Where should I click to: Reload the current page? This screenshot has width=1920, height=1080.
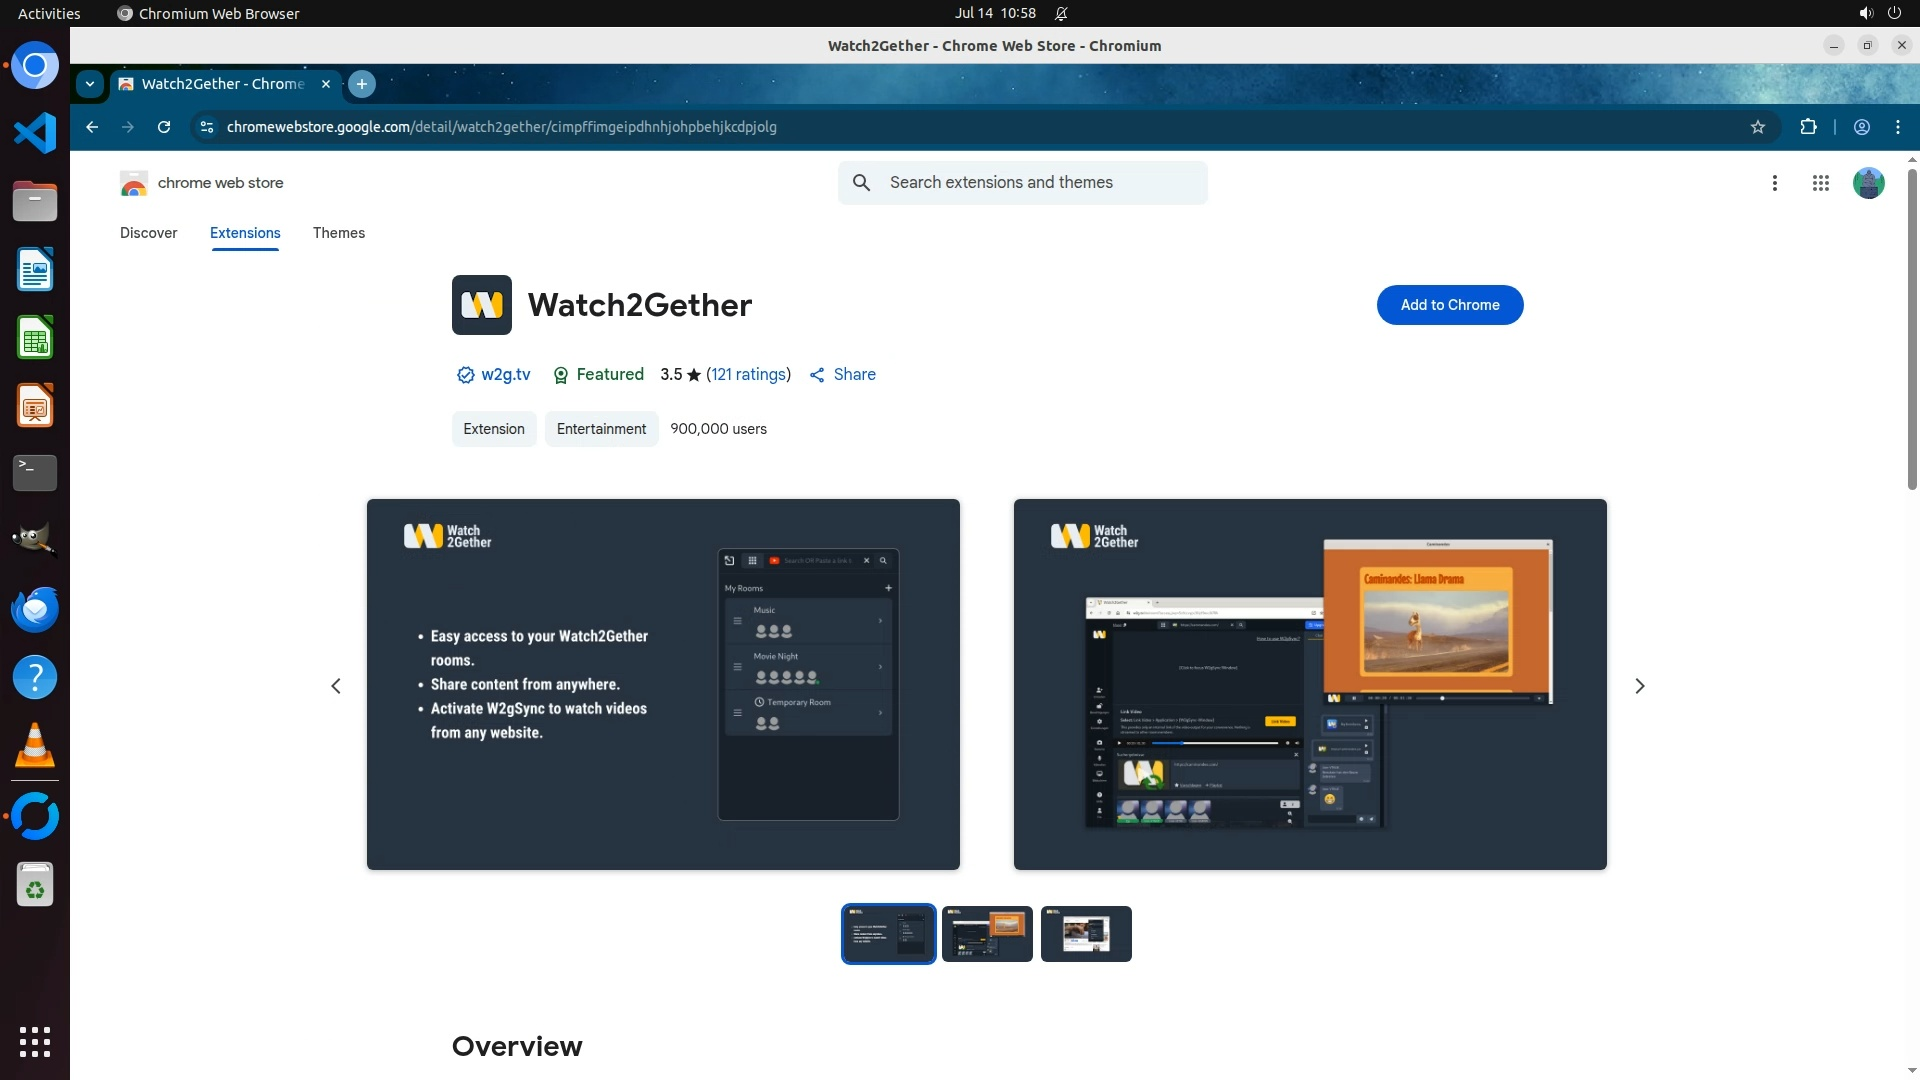(164, 127)
